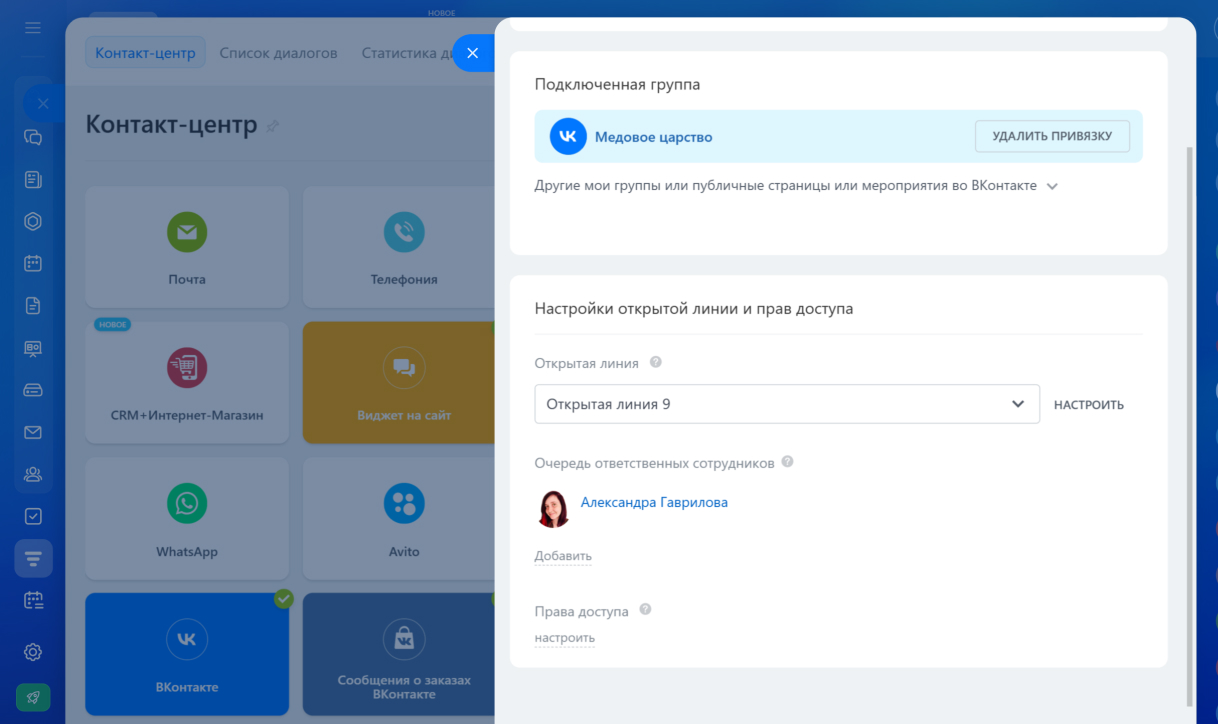Open the settings gear in left sidebar

pos(33,652)
